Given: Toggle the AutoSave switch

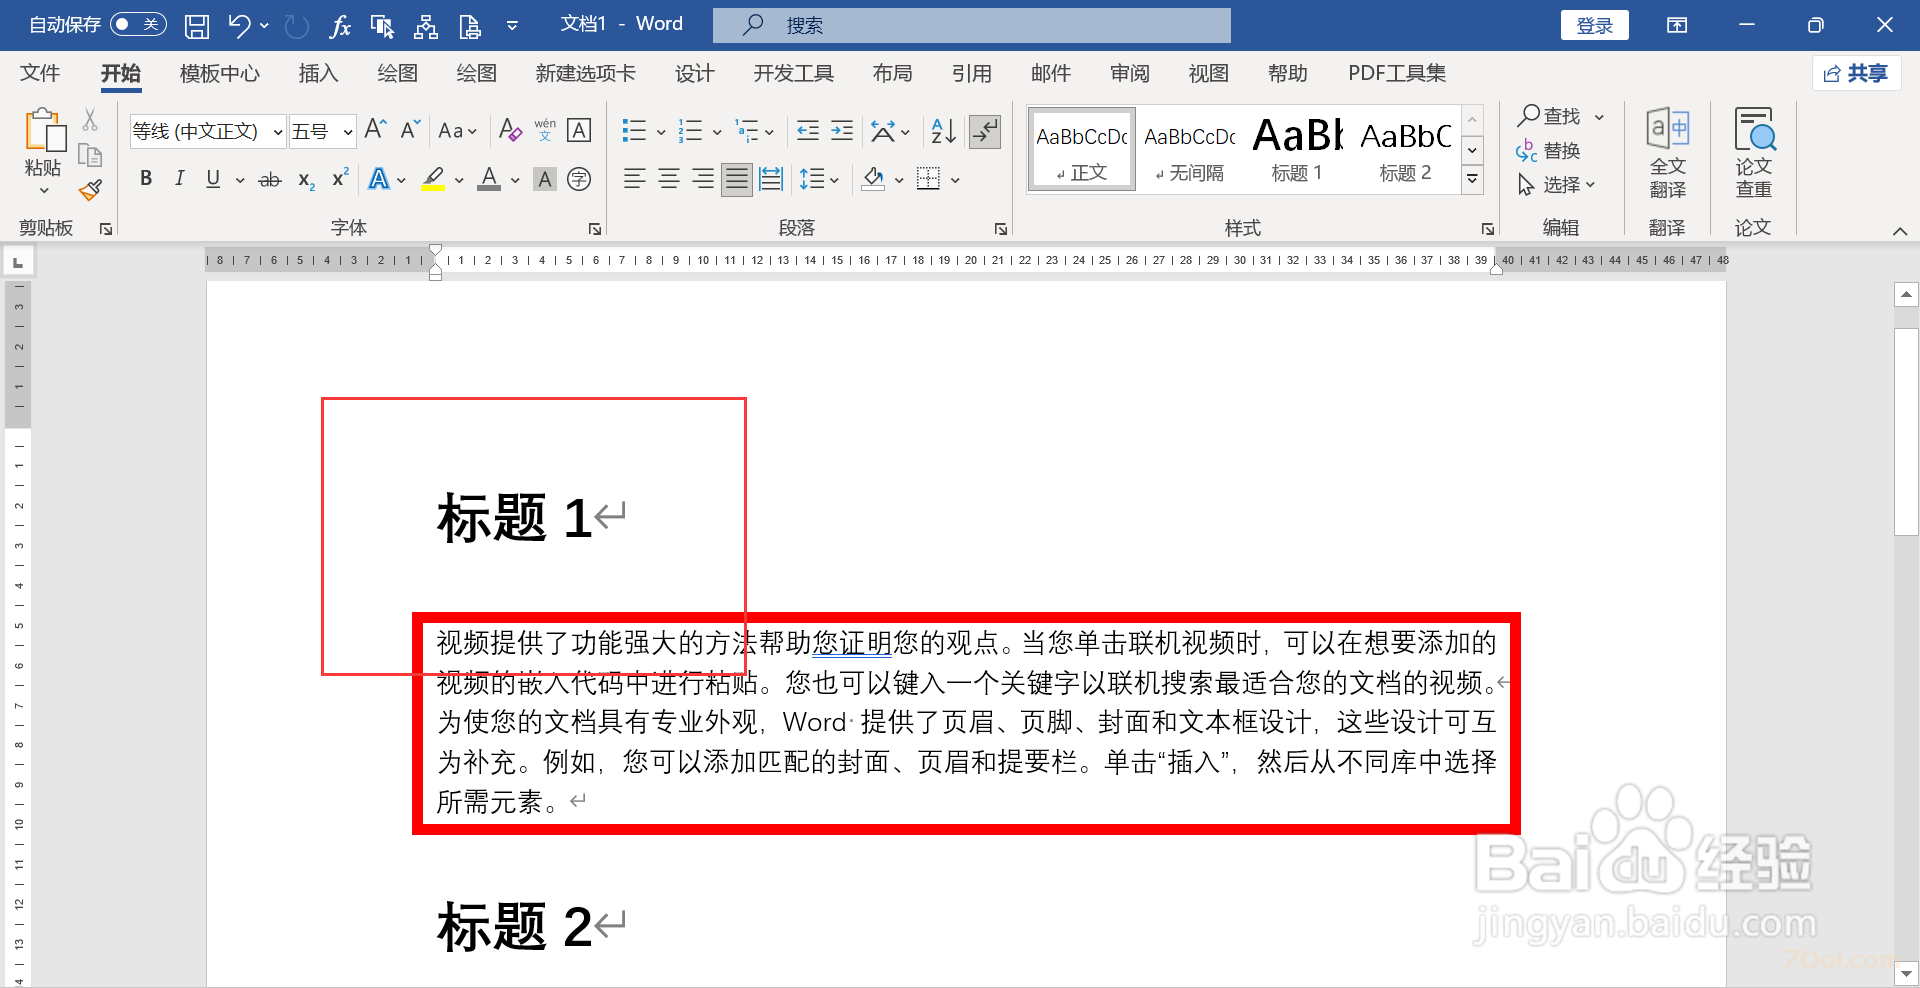Looking at the screenshot, I should 138,24.
